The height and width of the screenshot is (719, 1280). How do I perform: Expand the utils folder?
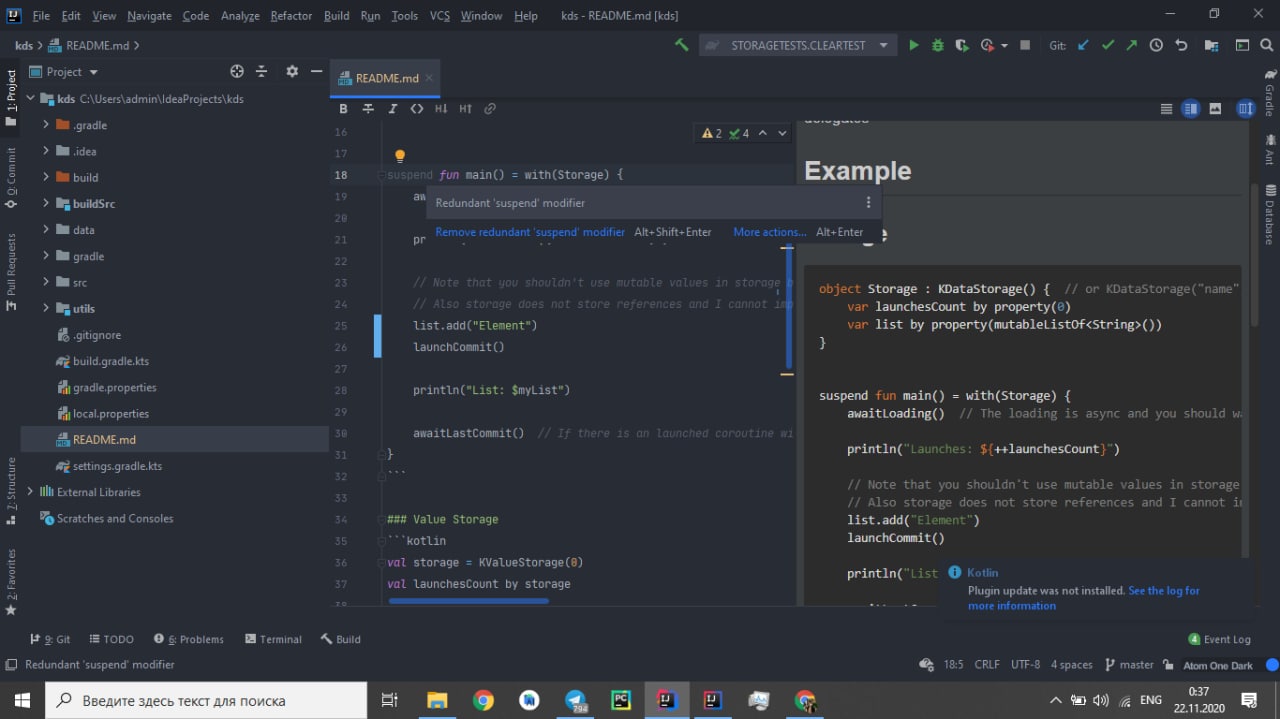point(46,308)
